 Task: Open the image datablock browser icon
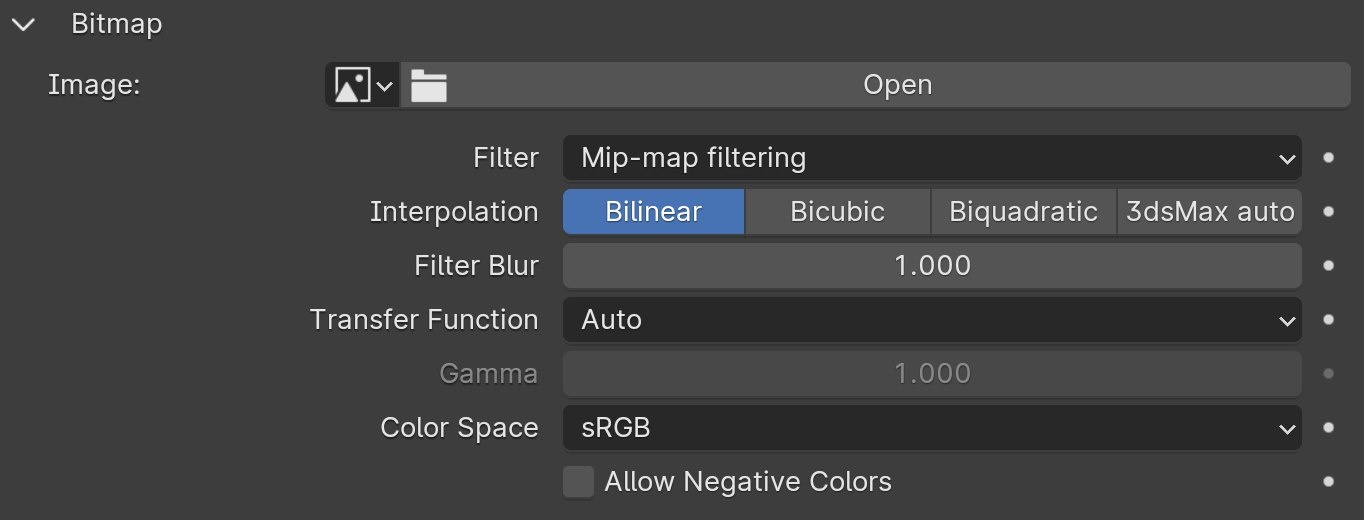click(x=362, y=86)
